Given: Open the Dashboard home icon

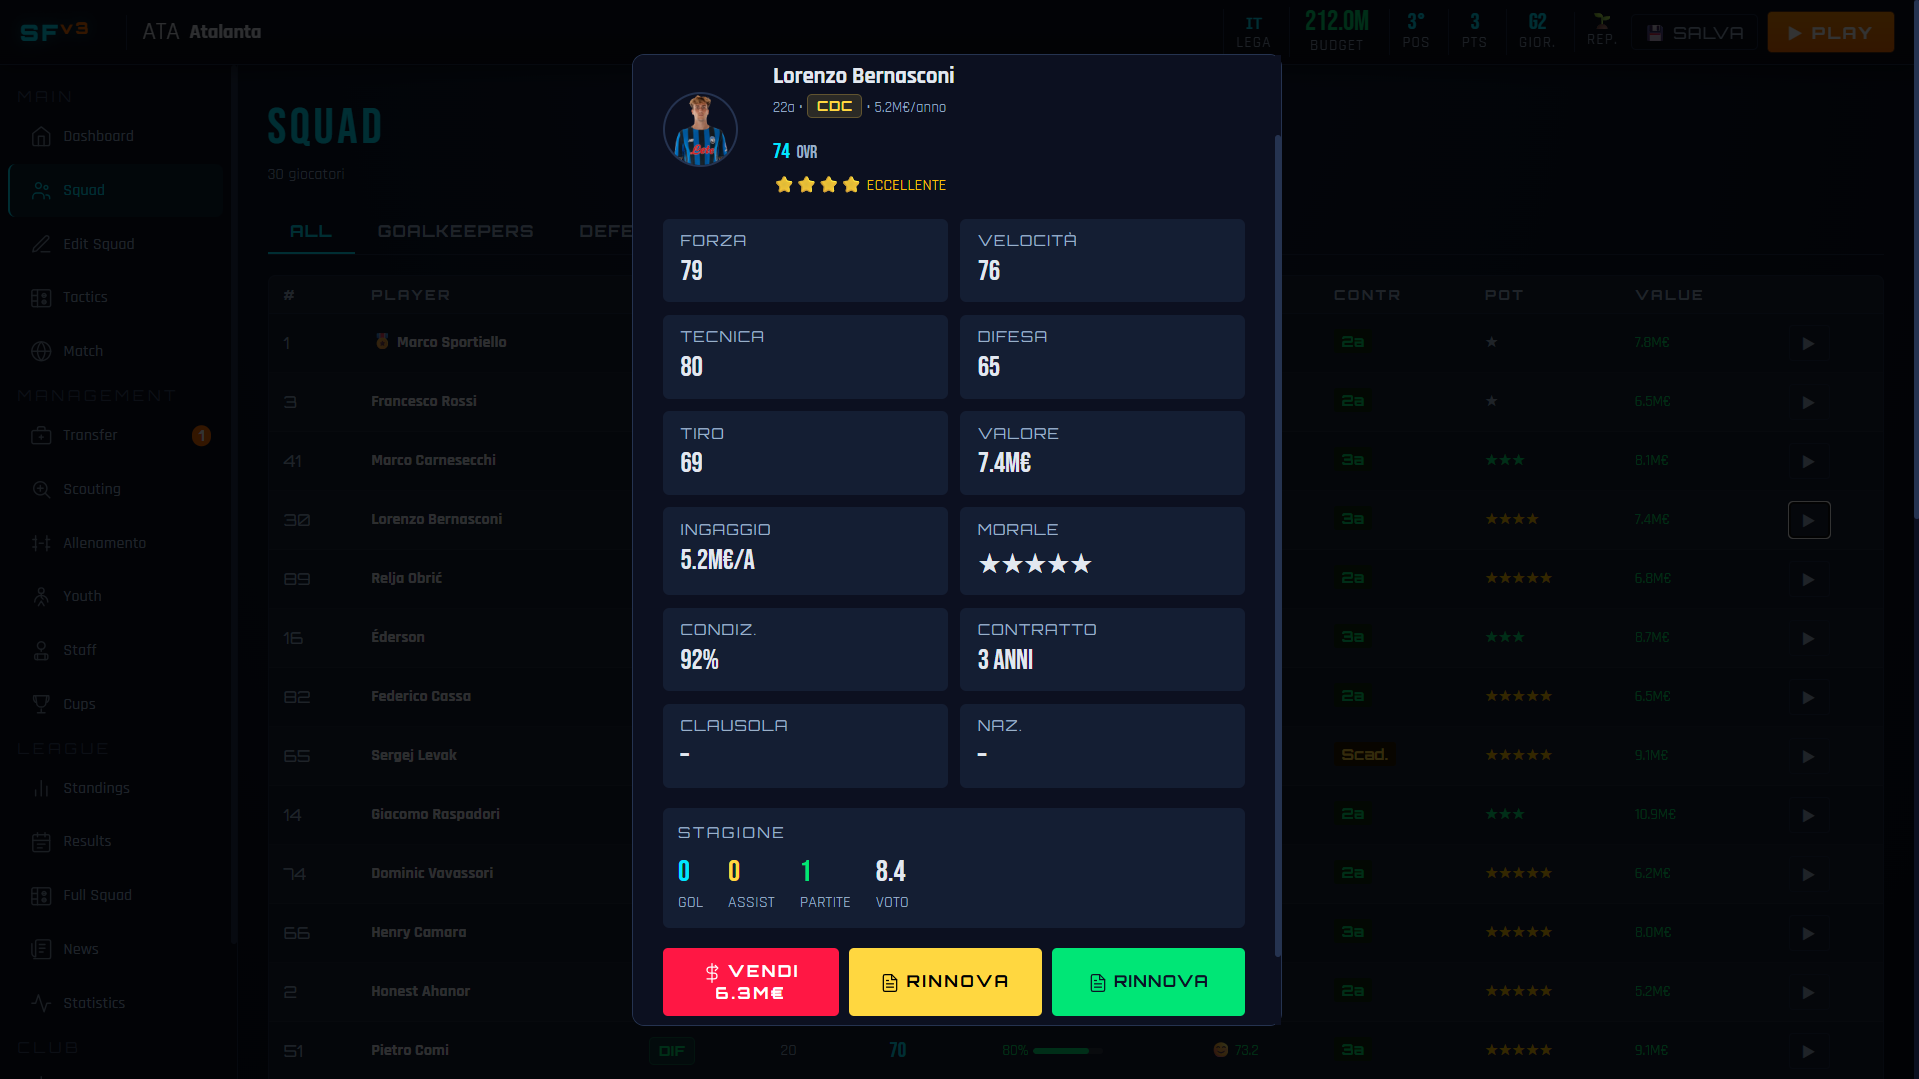Looking at the screenshot, I should (x=41, y=137).
